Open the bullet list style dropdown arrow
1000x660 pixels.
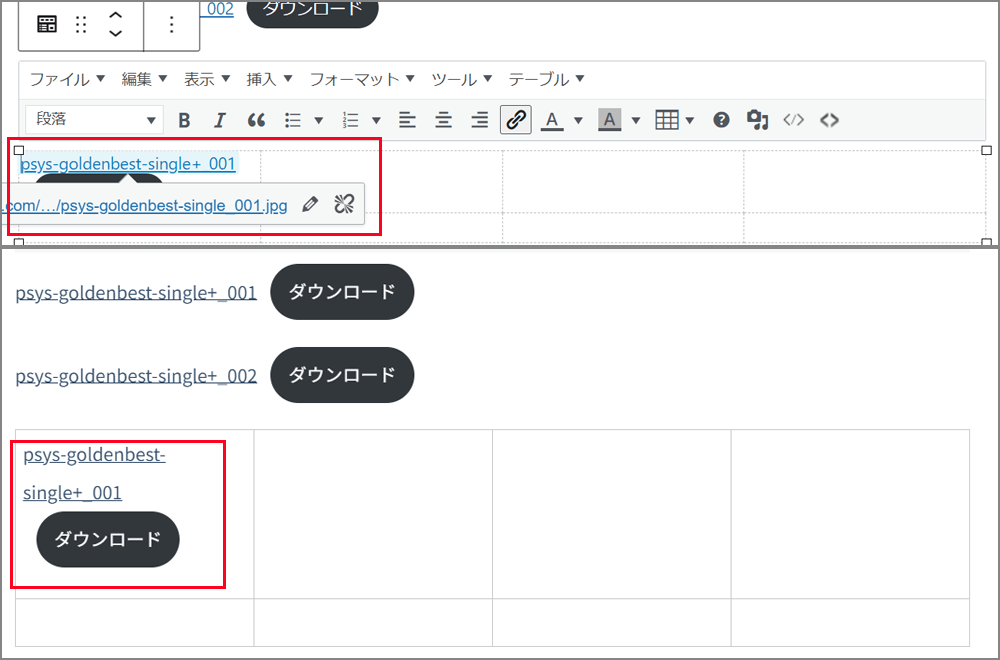click(x=319, y=120)
